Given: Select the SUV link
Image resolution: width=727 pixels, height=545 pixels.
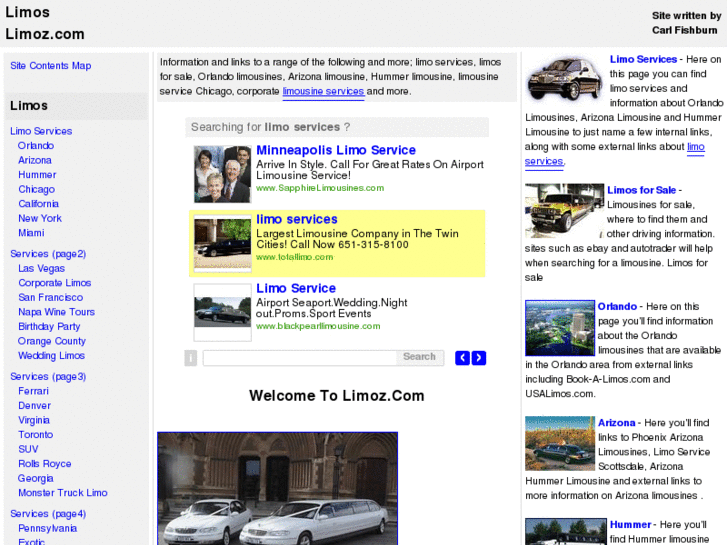Looking at the screenshot, I should tap(28, 449).
